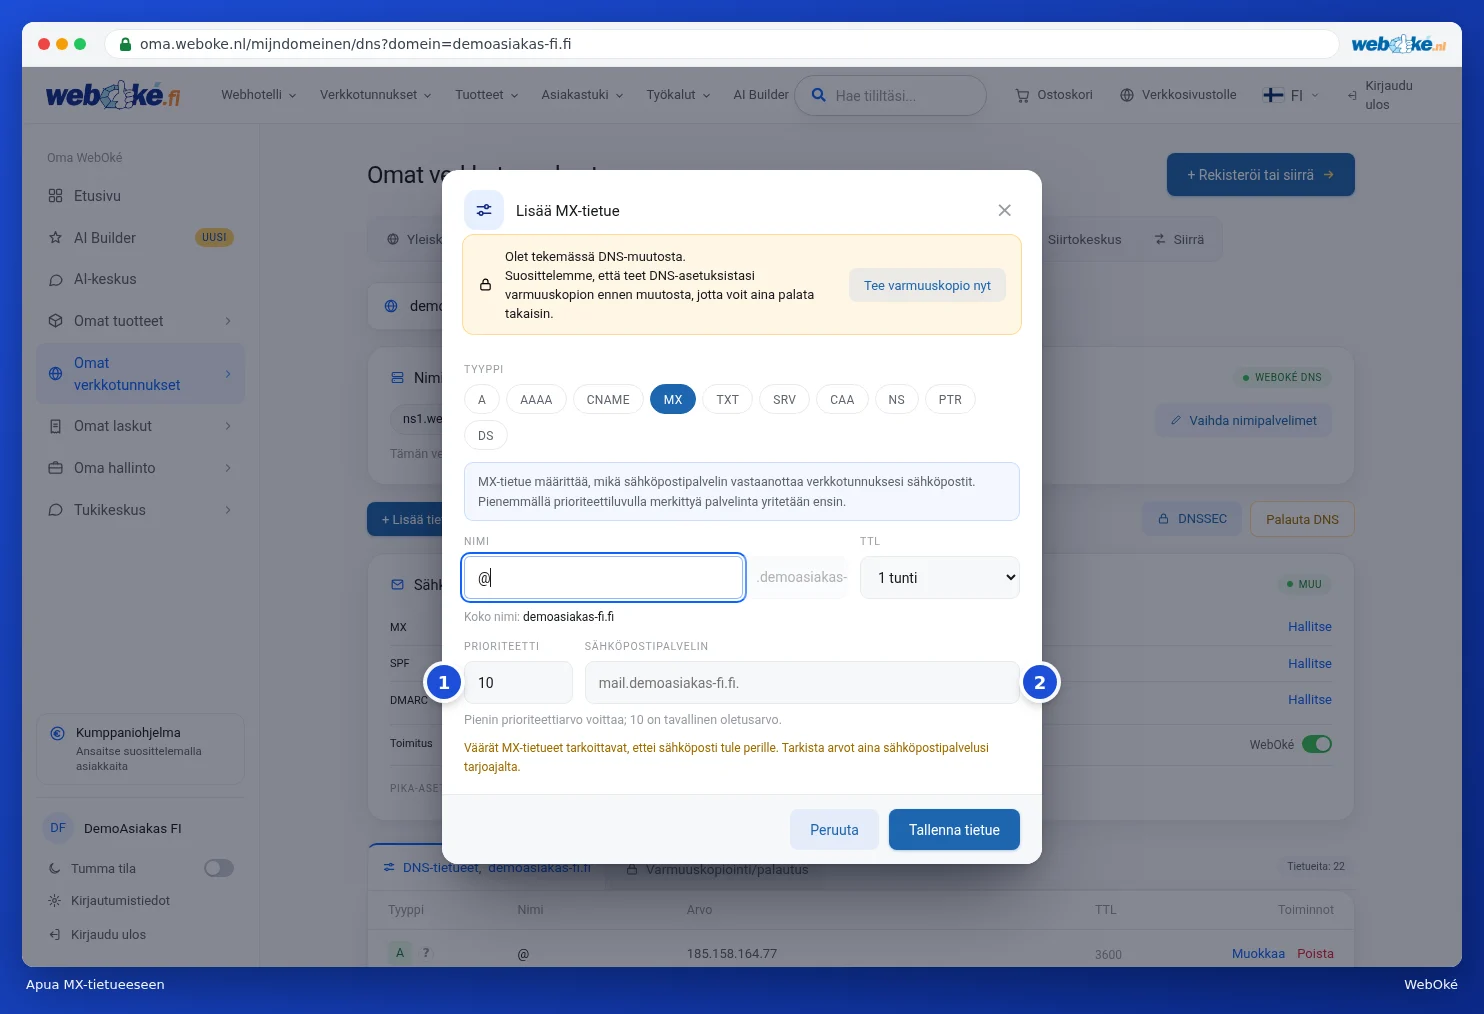Open Etusivu in the sidebar
The width and height of the screenshot is (1484, 1014).
click(140, 196)
